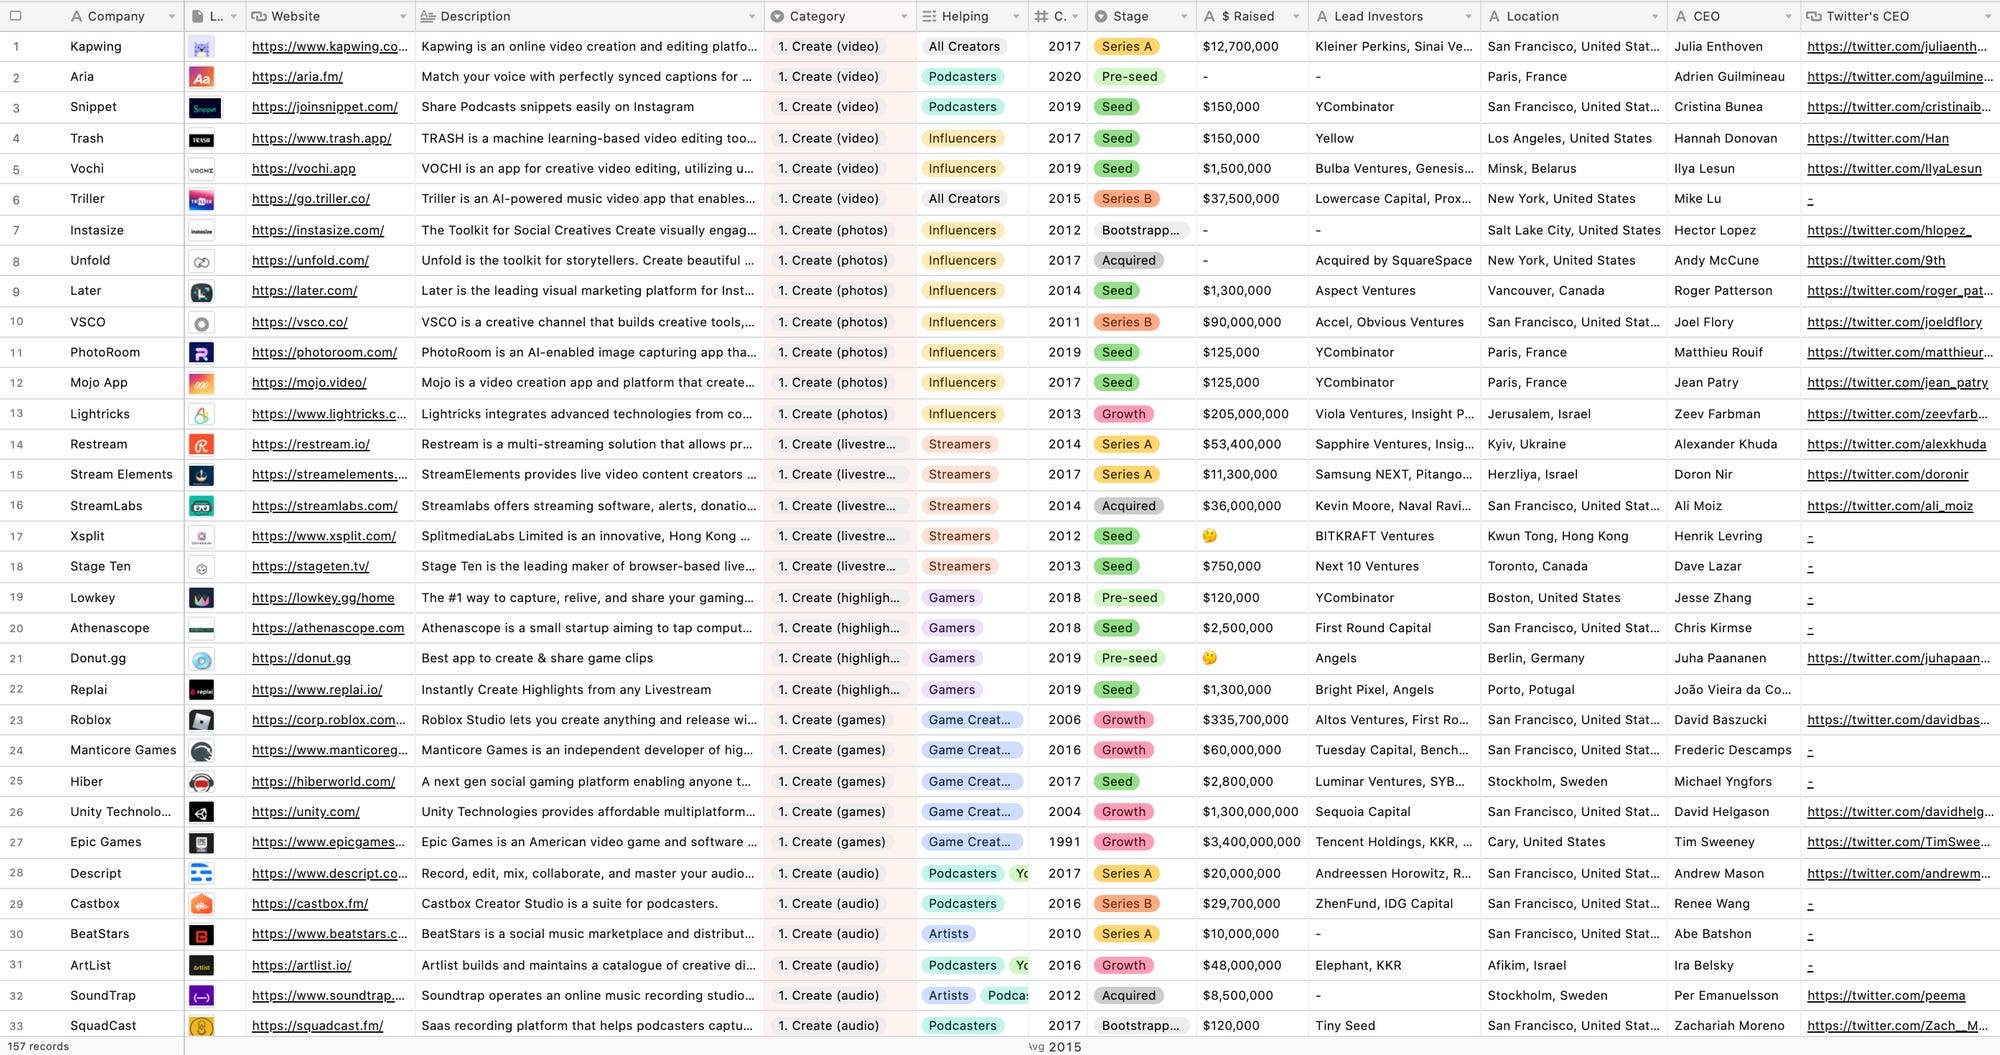Click the Castbox logo thumbnail
The width and height of the screenshot is (2000, 1055).
(202, 905)
